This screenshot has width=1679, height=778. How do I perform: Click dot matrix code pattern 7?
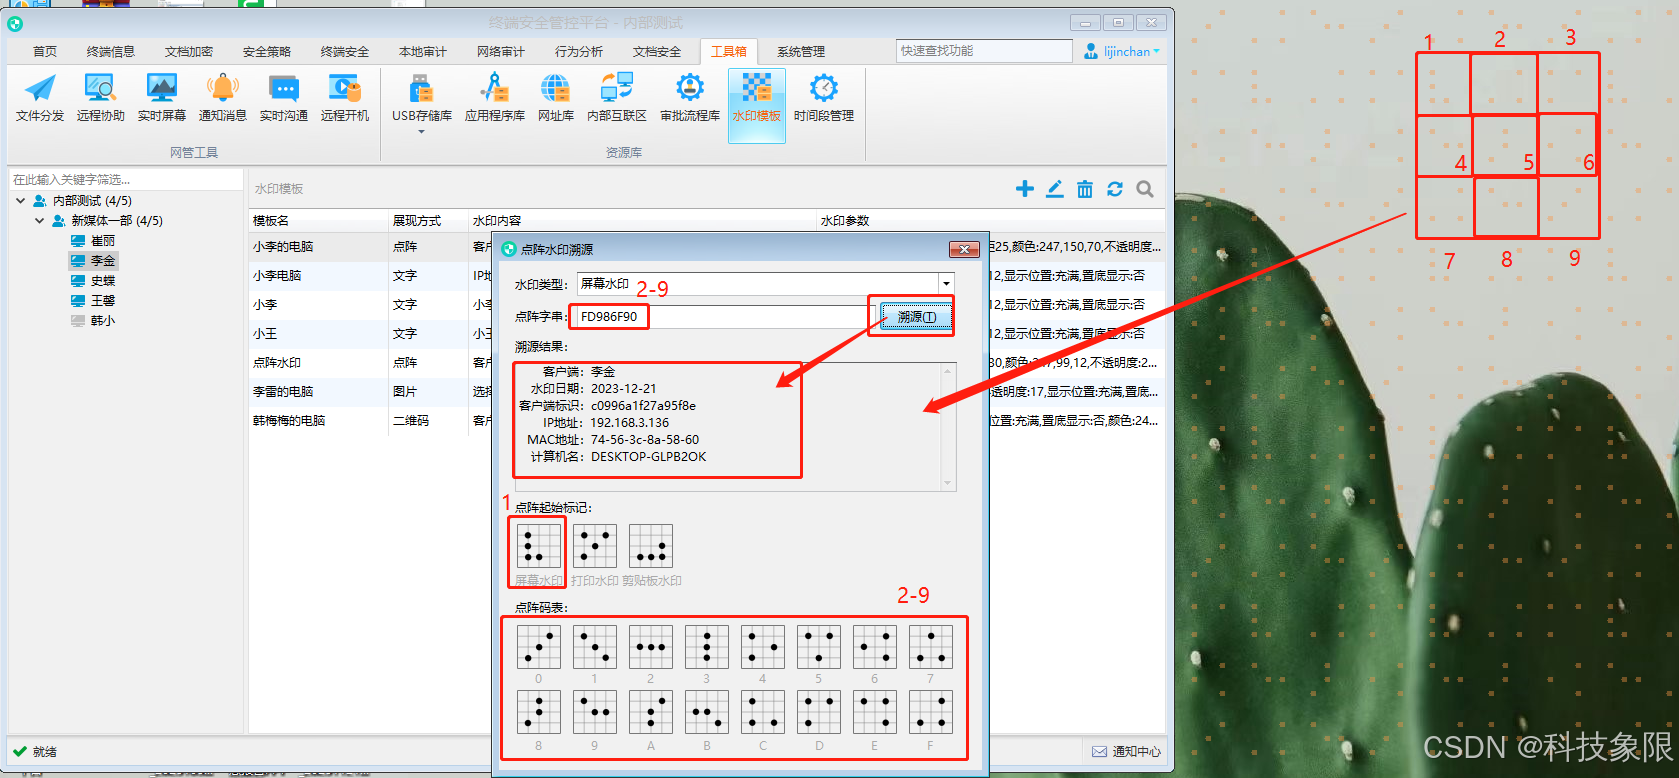coord(931,647)
